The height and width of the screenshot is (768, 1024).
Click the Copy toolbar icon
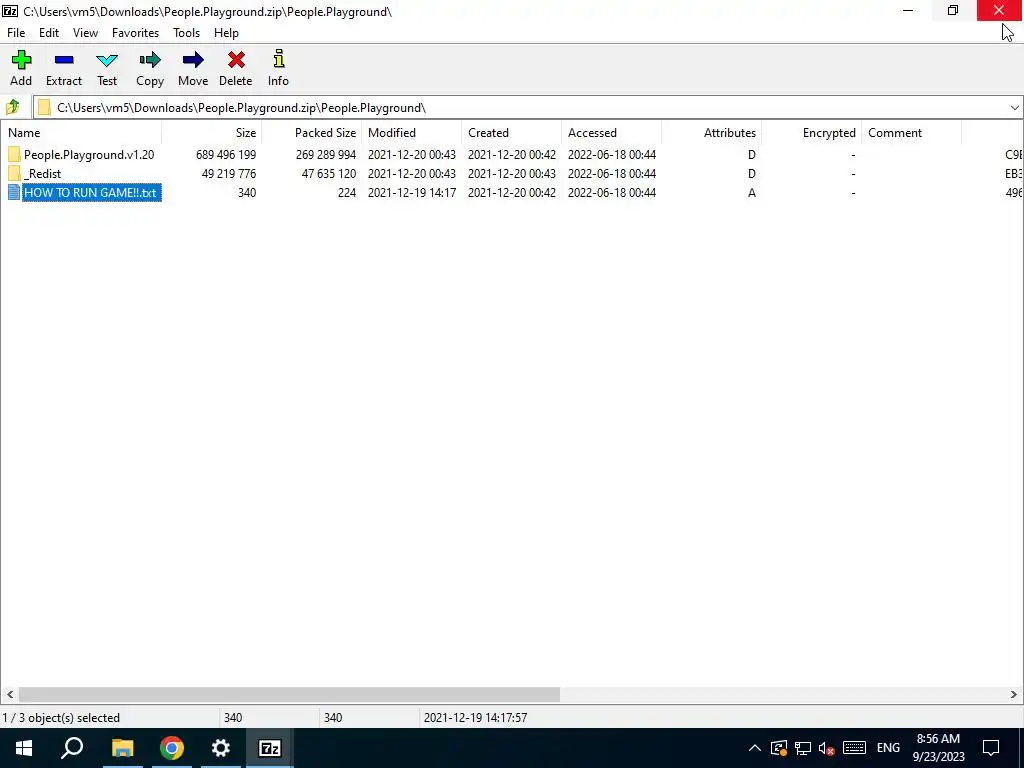tap(150, 60)
